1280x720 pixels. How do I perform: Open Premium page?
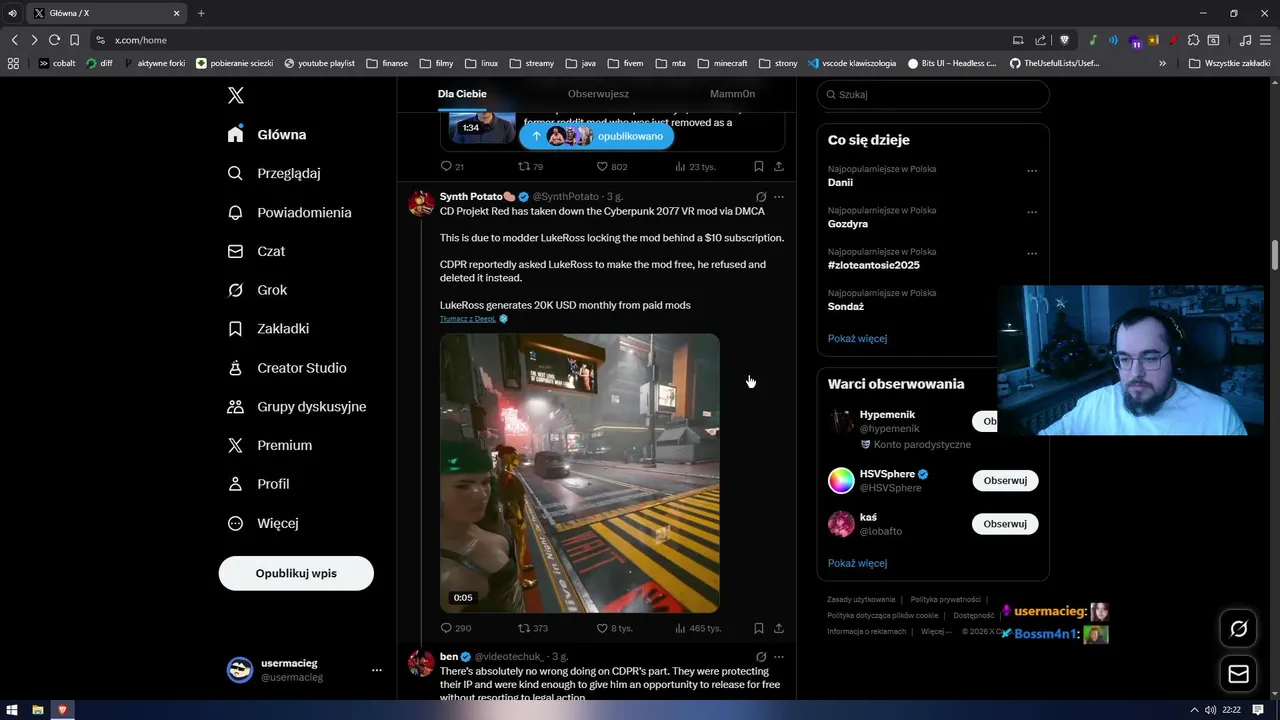pos(270,445)
